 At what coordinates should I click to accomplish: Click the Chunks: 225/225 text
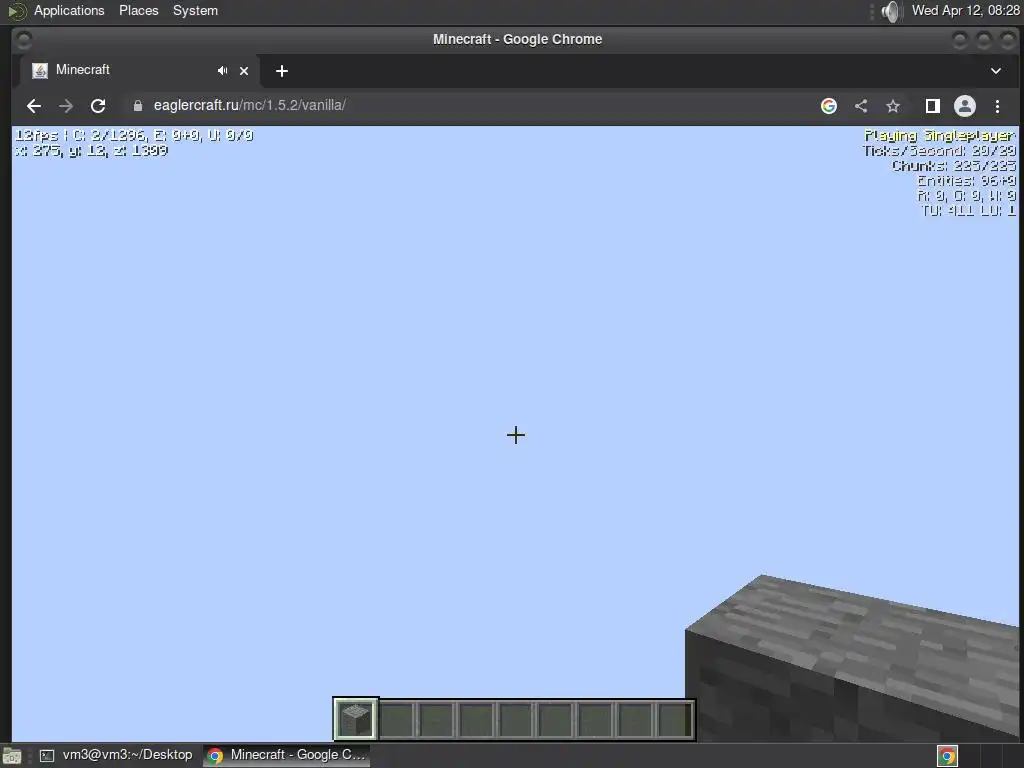click(x=954, y=165)
